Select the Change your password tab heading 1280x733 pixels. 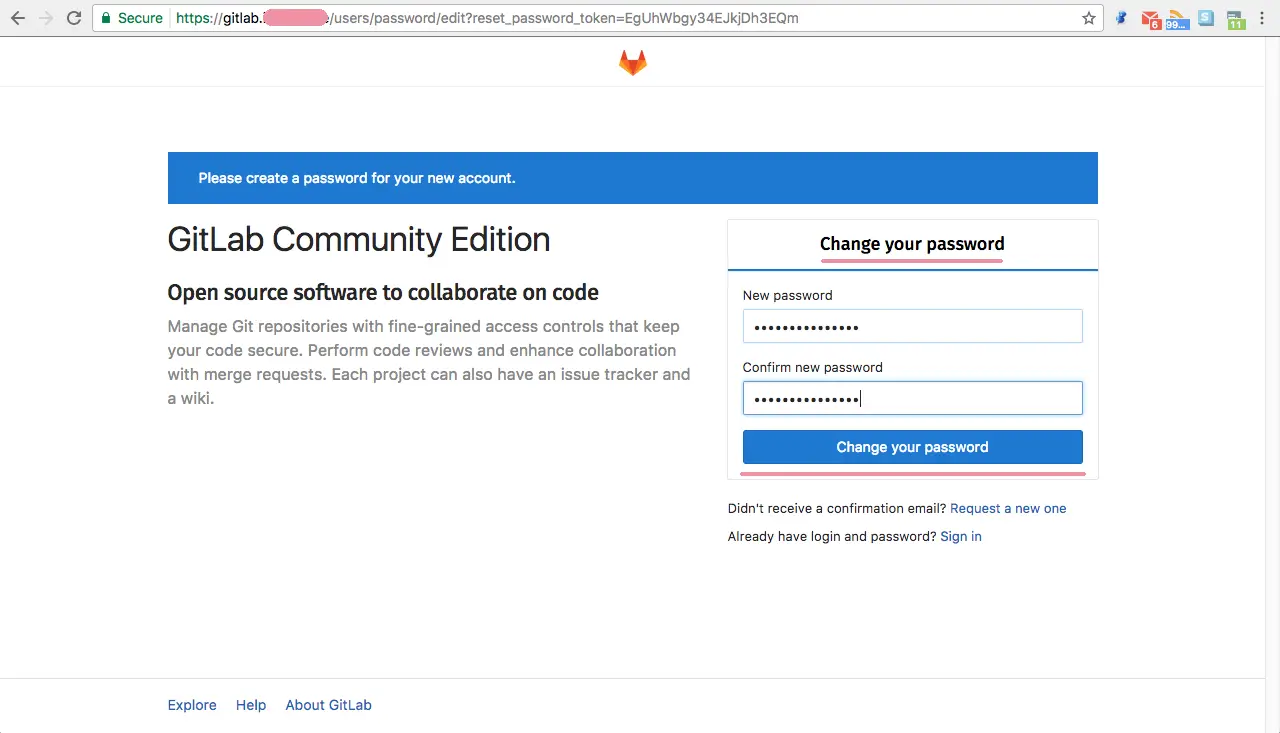912,244
